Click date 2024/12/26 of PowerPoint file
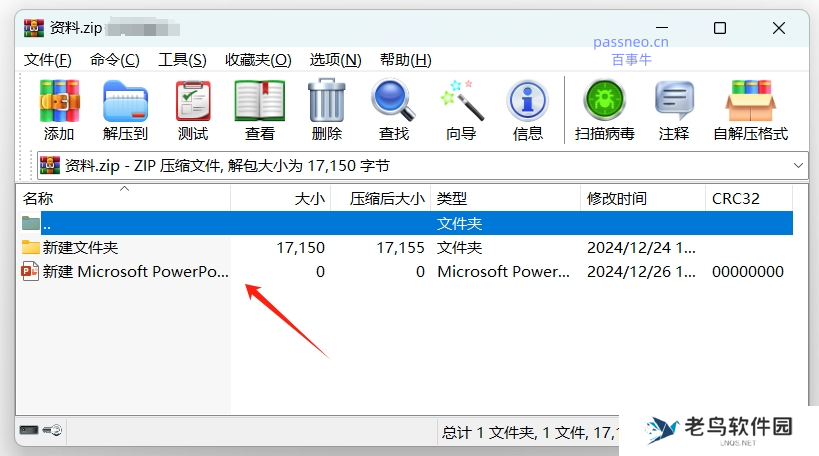 coord(641,272)
